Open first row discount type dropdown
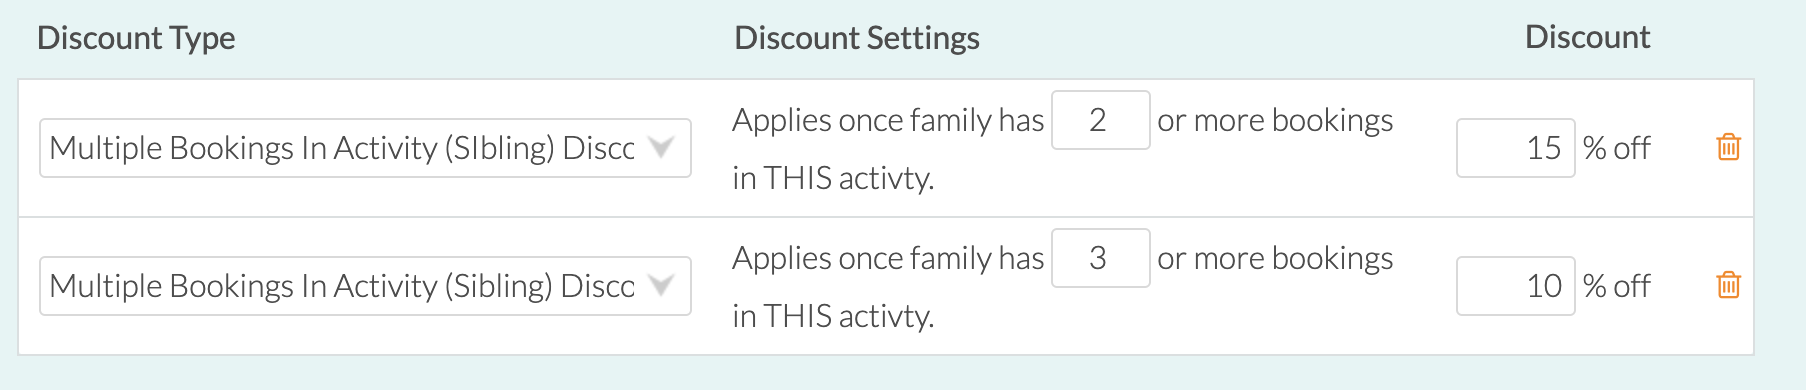 pos(365,148)
